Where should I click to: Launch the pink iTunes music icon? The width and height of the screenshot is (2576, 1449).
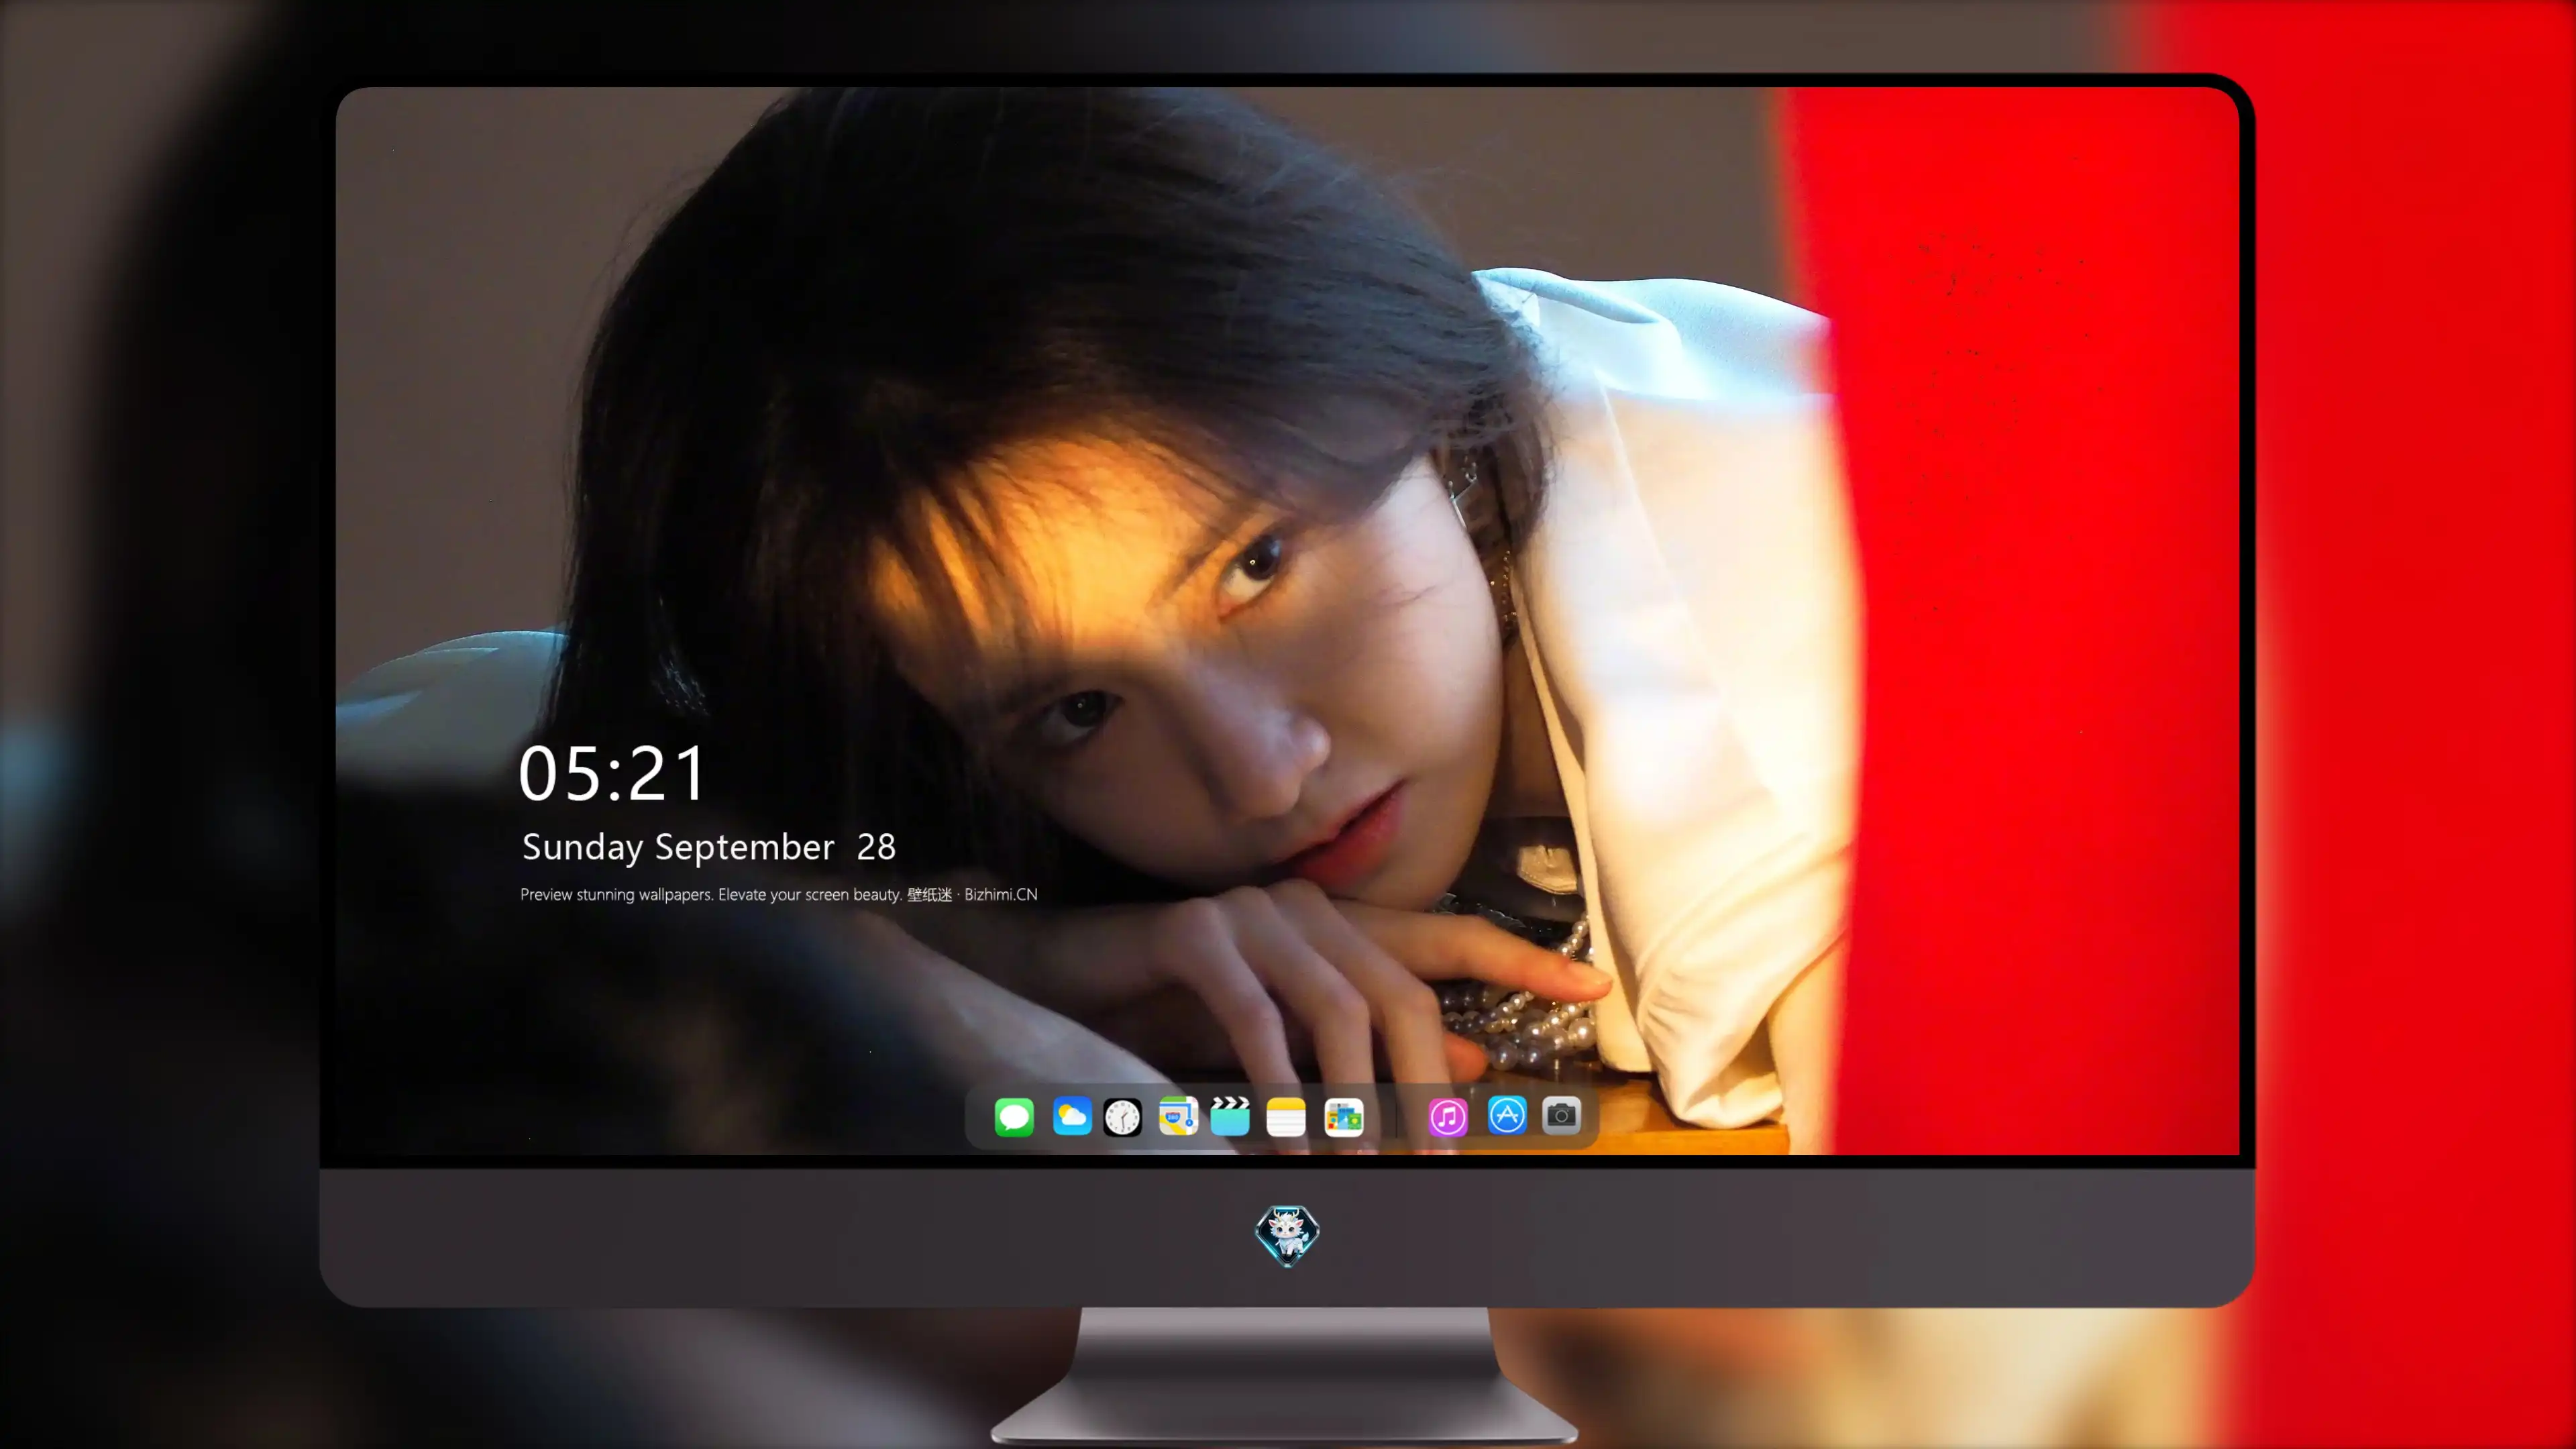point(1448,1117)
